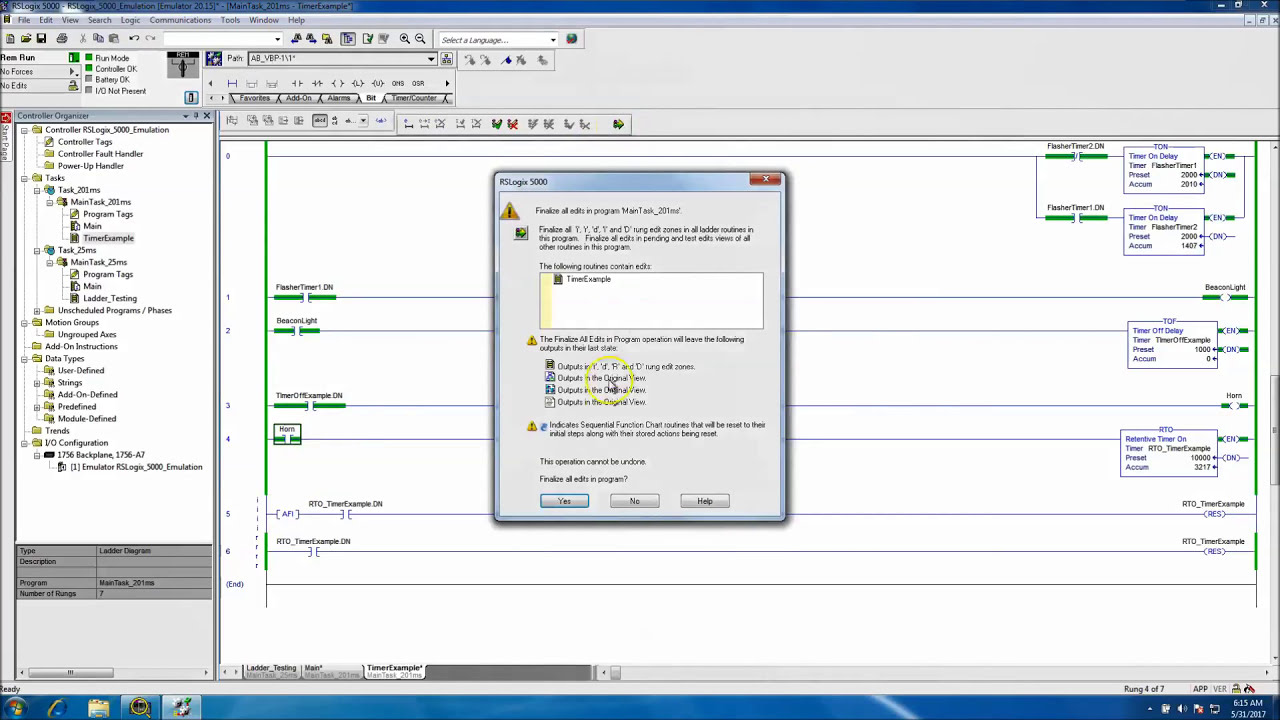
Task: Click the Verify Routine toolbar icon
Action: point(368,39)
